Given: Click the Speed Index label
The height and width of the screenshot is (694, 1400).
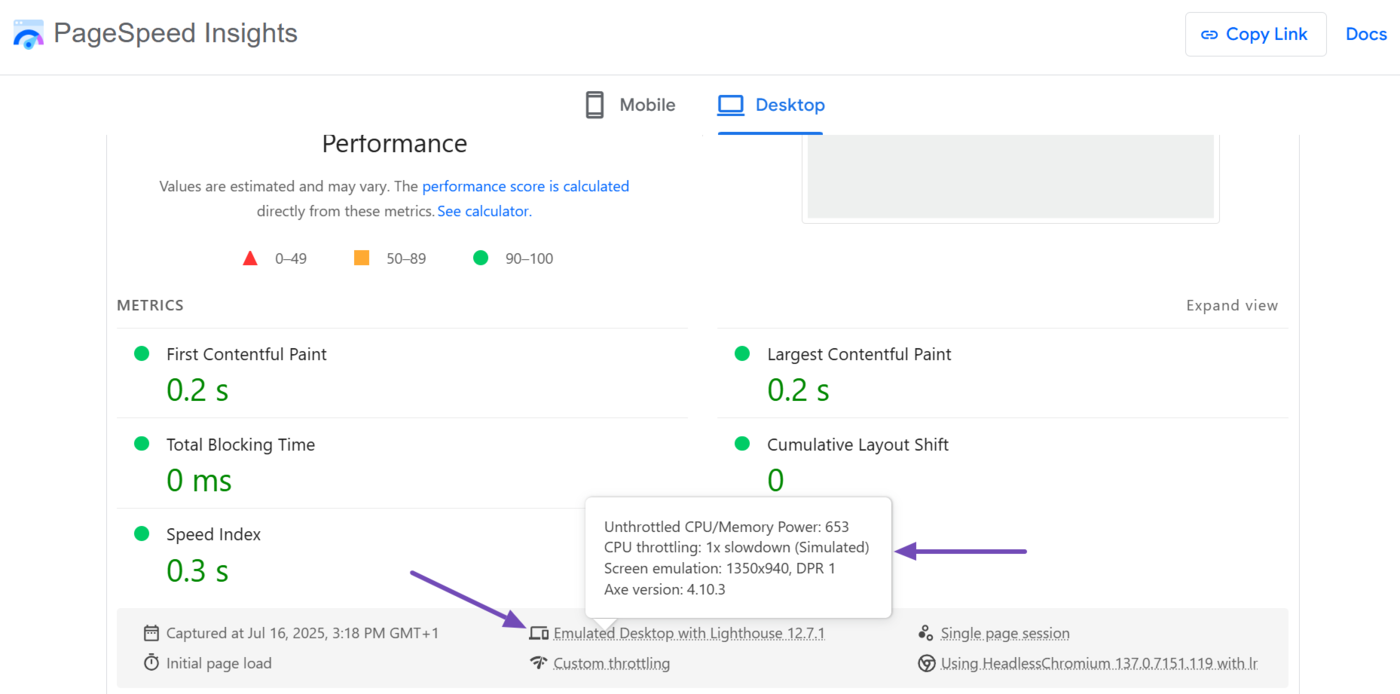Looking at the screenshot, I should point(214,535).
